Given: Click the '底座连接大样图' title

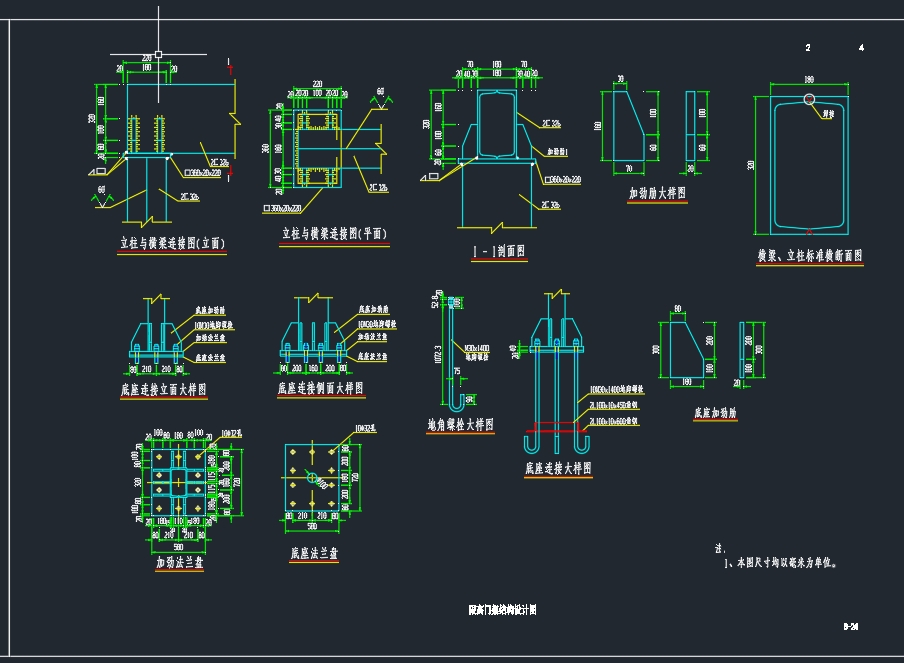Looking at the screenshot, I should click(558, 468).
